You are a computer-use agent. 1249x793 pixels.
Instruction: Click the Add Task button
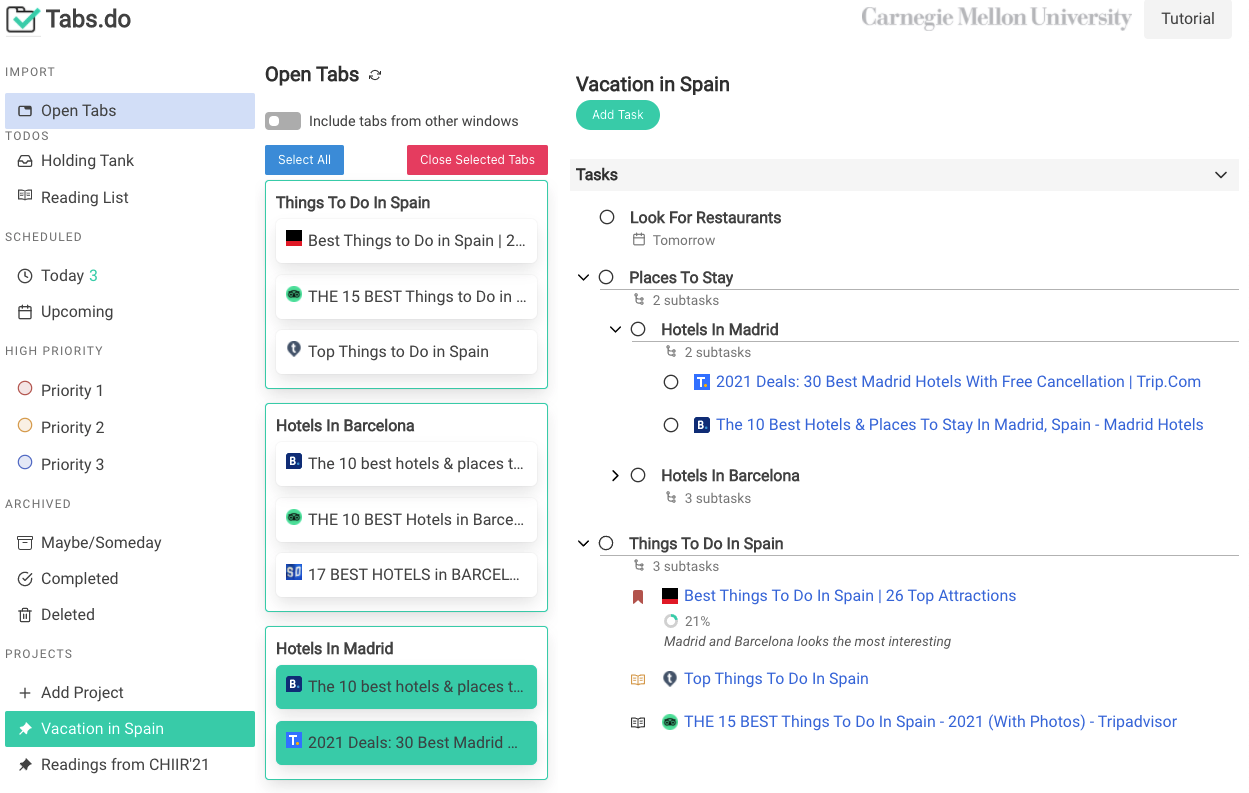click(x=617, y=115)
